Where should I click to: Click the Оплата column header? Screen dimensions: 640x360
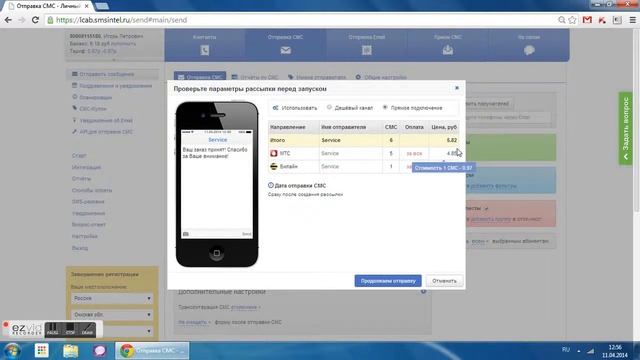[x=414, y=127]
